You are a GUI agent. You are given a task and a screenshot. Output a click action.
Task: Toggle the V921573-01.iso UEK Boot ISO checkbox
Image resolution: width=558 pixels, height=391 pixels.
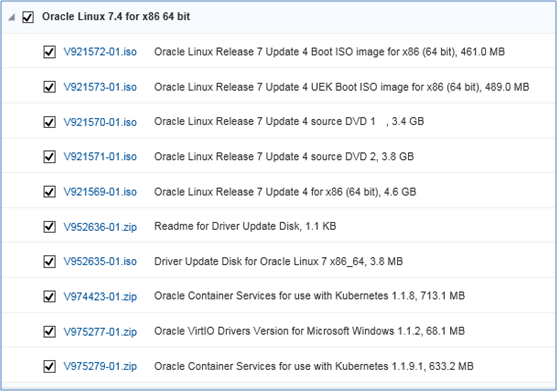pyautogui.click(x=49, y=87)
